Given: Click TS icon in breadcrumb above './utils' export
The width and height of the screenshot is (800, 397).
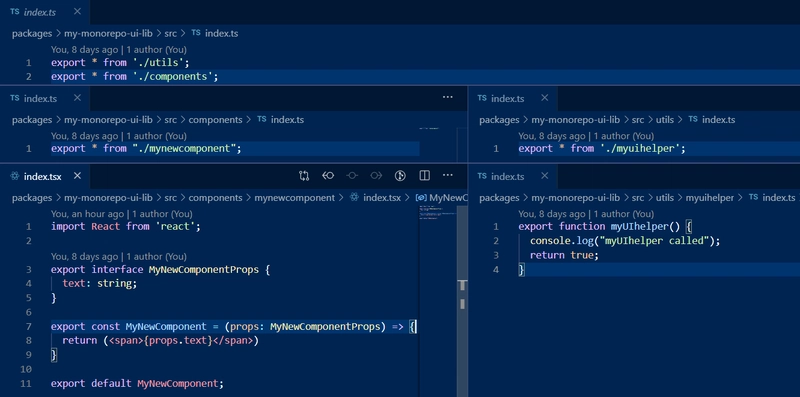Looking at the screenshot, I should [x=196, y=33].
